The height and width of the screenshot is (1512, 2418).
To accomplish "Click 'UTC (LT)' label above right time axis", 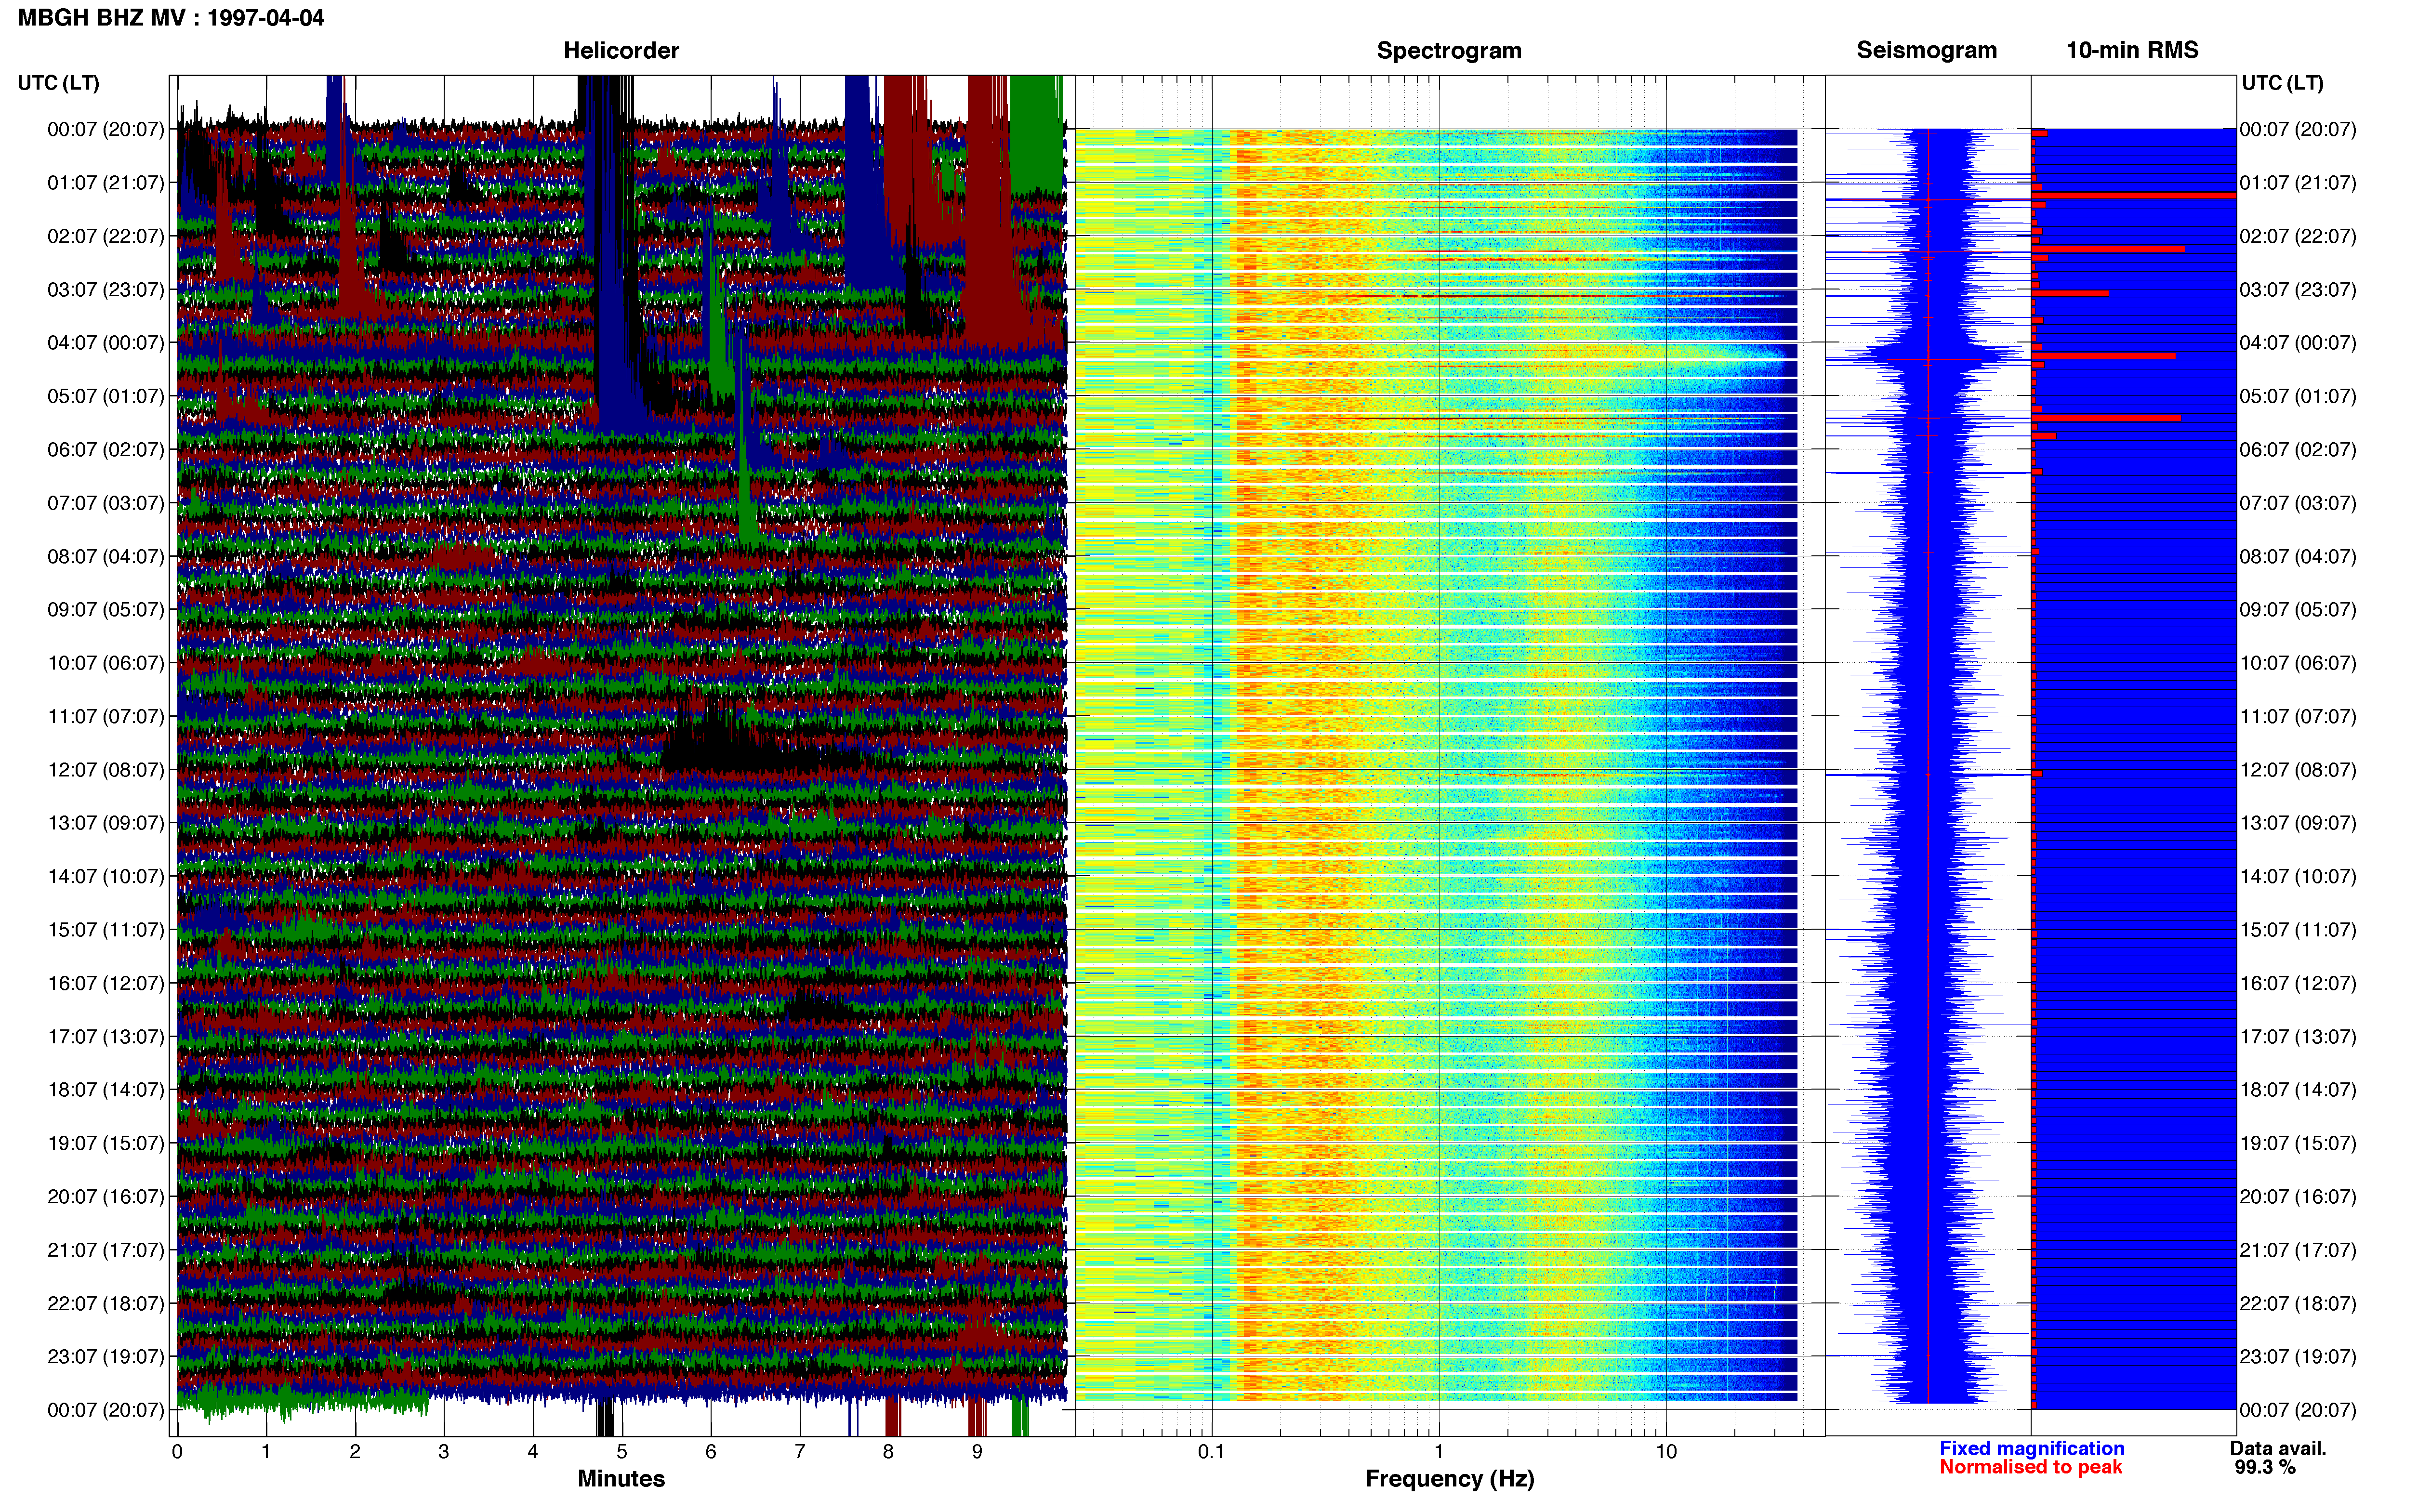I will (2282, 83).
